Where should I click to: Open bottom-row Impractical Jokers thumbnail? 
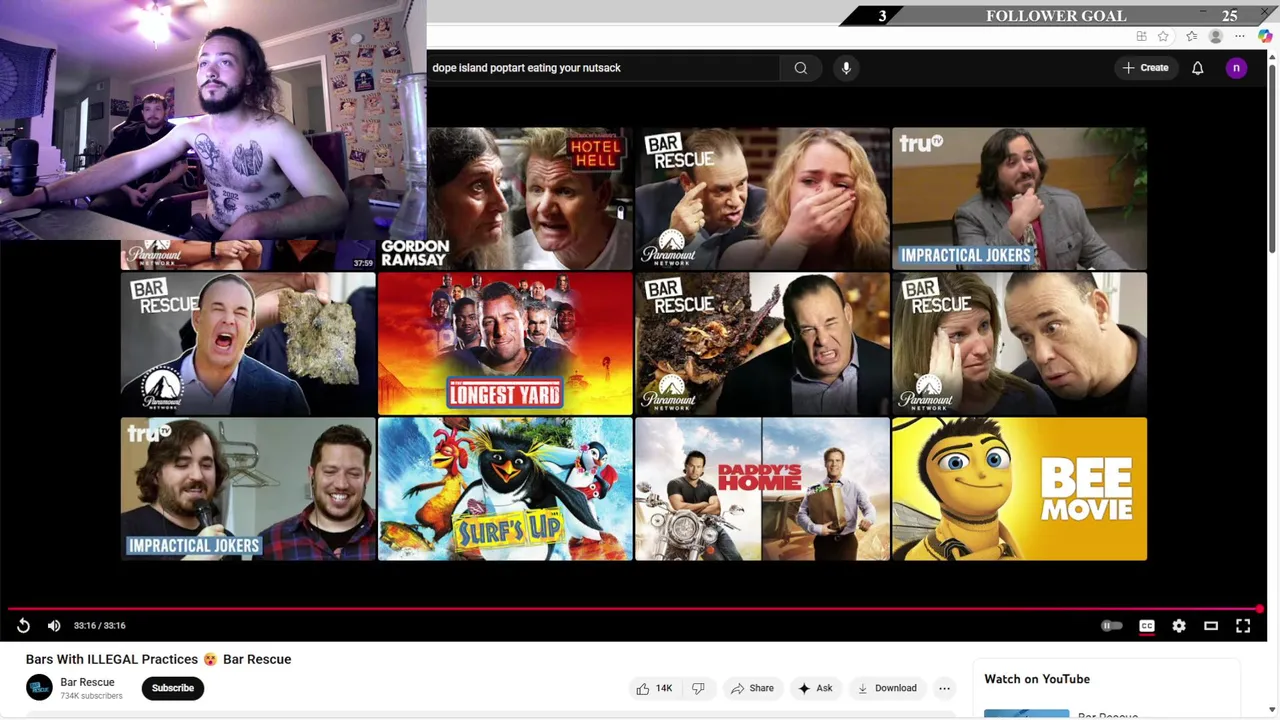tap(248, 489)
